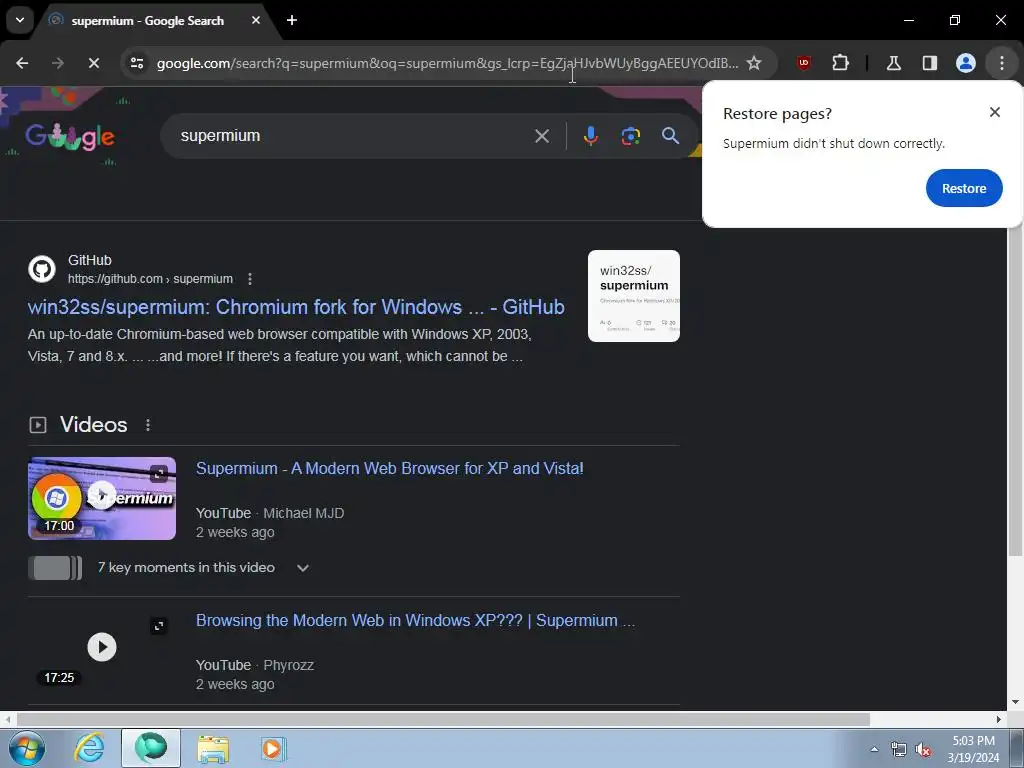Click the Show desktop button
This screenshot has width=1024, height=768.
[1017, 749]
